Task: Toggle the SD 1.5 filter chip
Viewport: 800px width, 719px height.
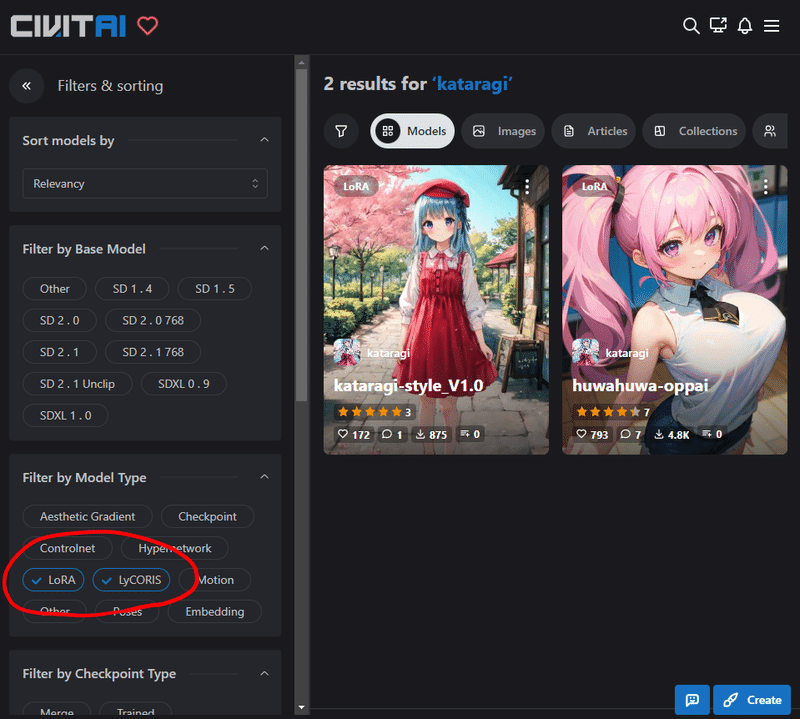Action: [x=215, y=289]
